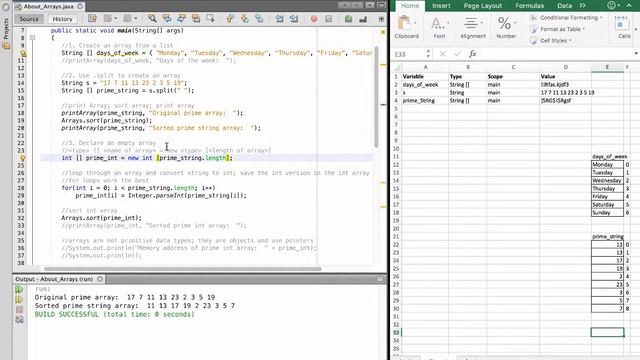Open the Projects side panel
640x360 pixels.
[x=6, y=35]
